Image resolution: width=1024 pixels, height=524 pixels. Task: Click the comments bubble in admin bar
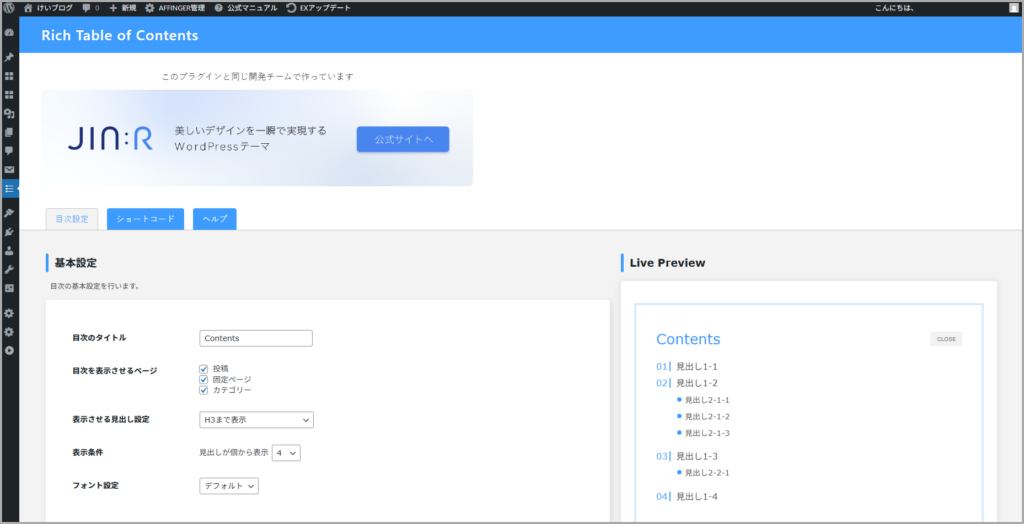click(x=87, y=7)
